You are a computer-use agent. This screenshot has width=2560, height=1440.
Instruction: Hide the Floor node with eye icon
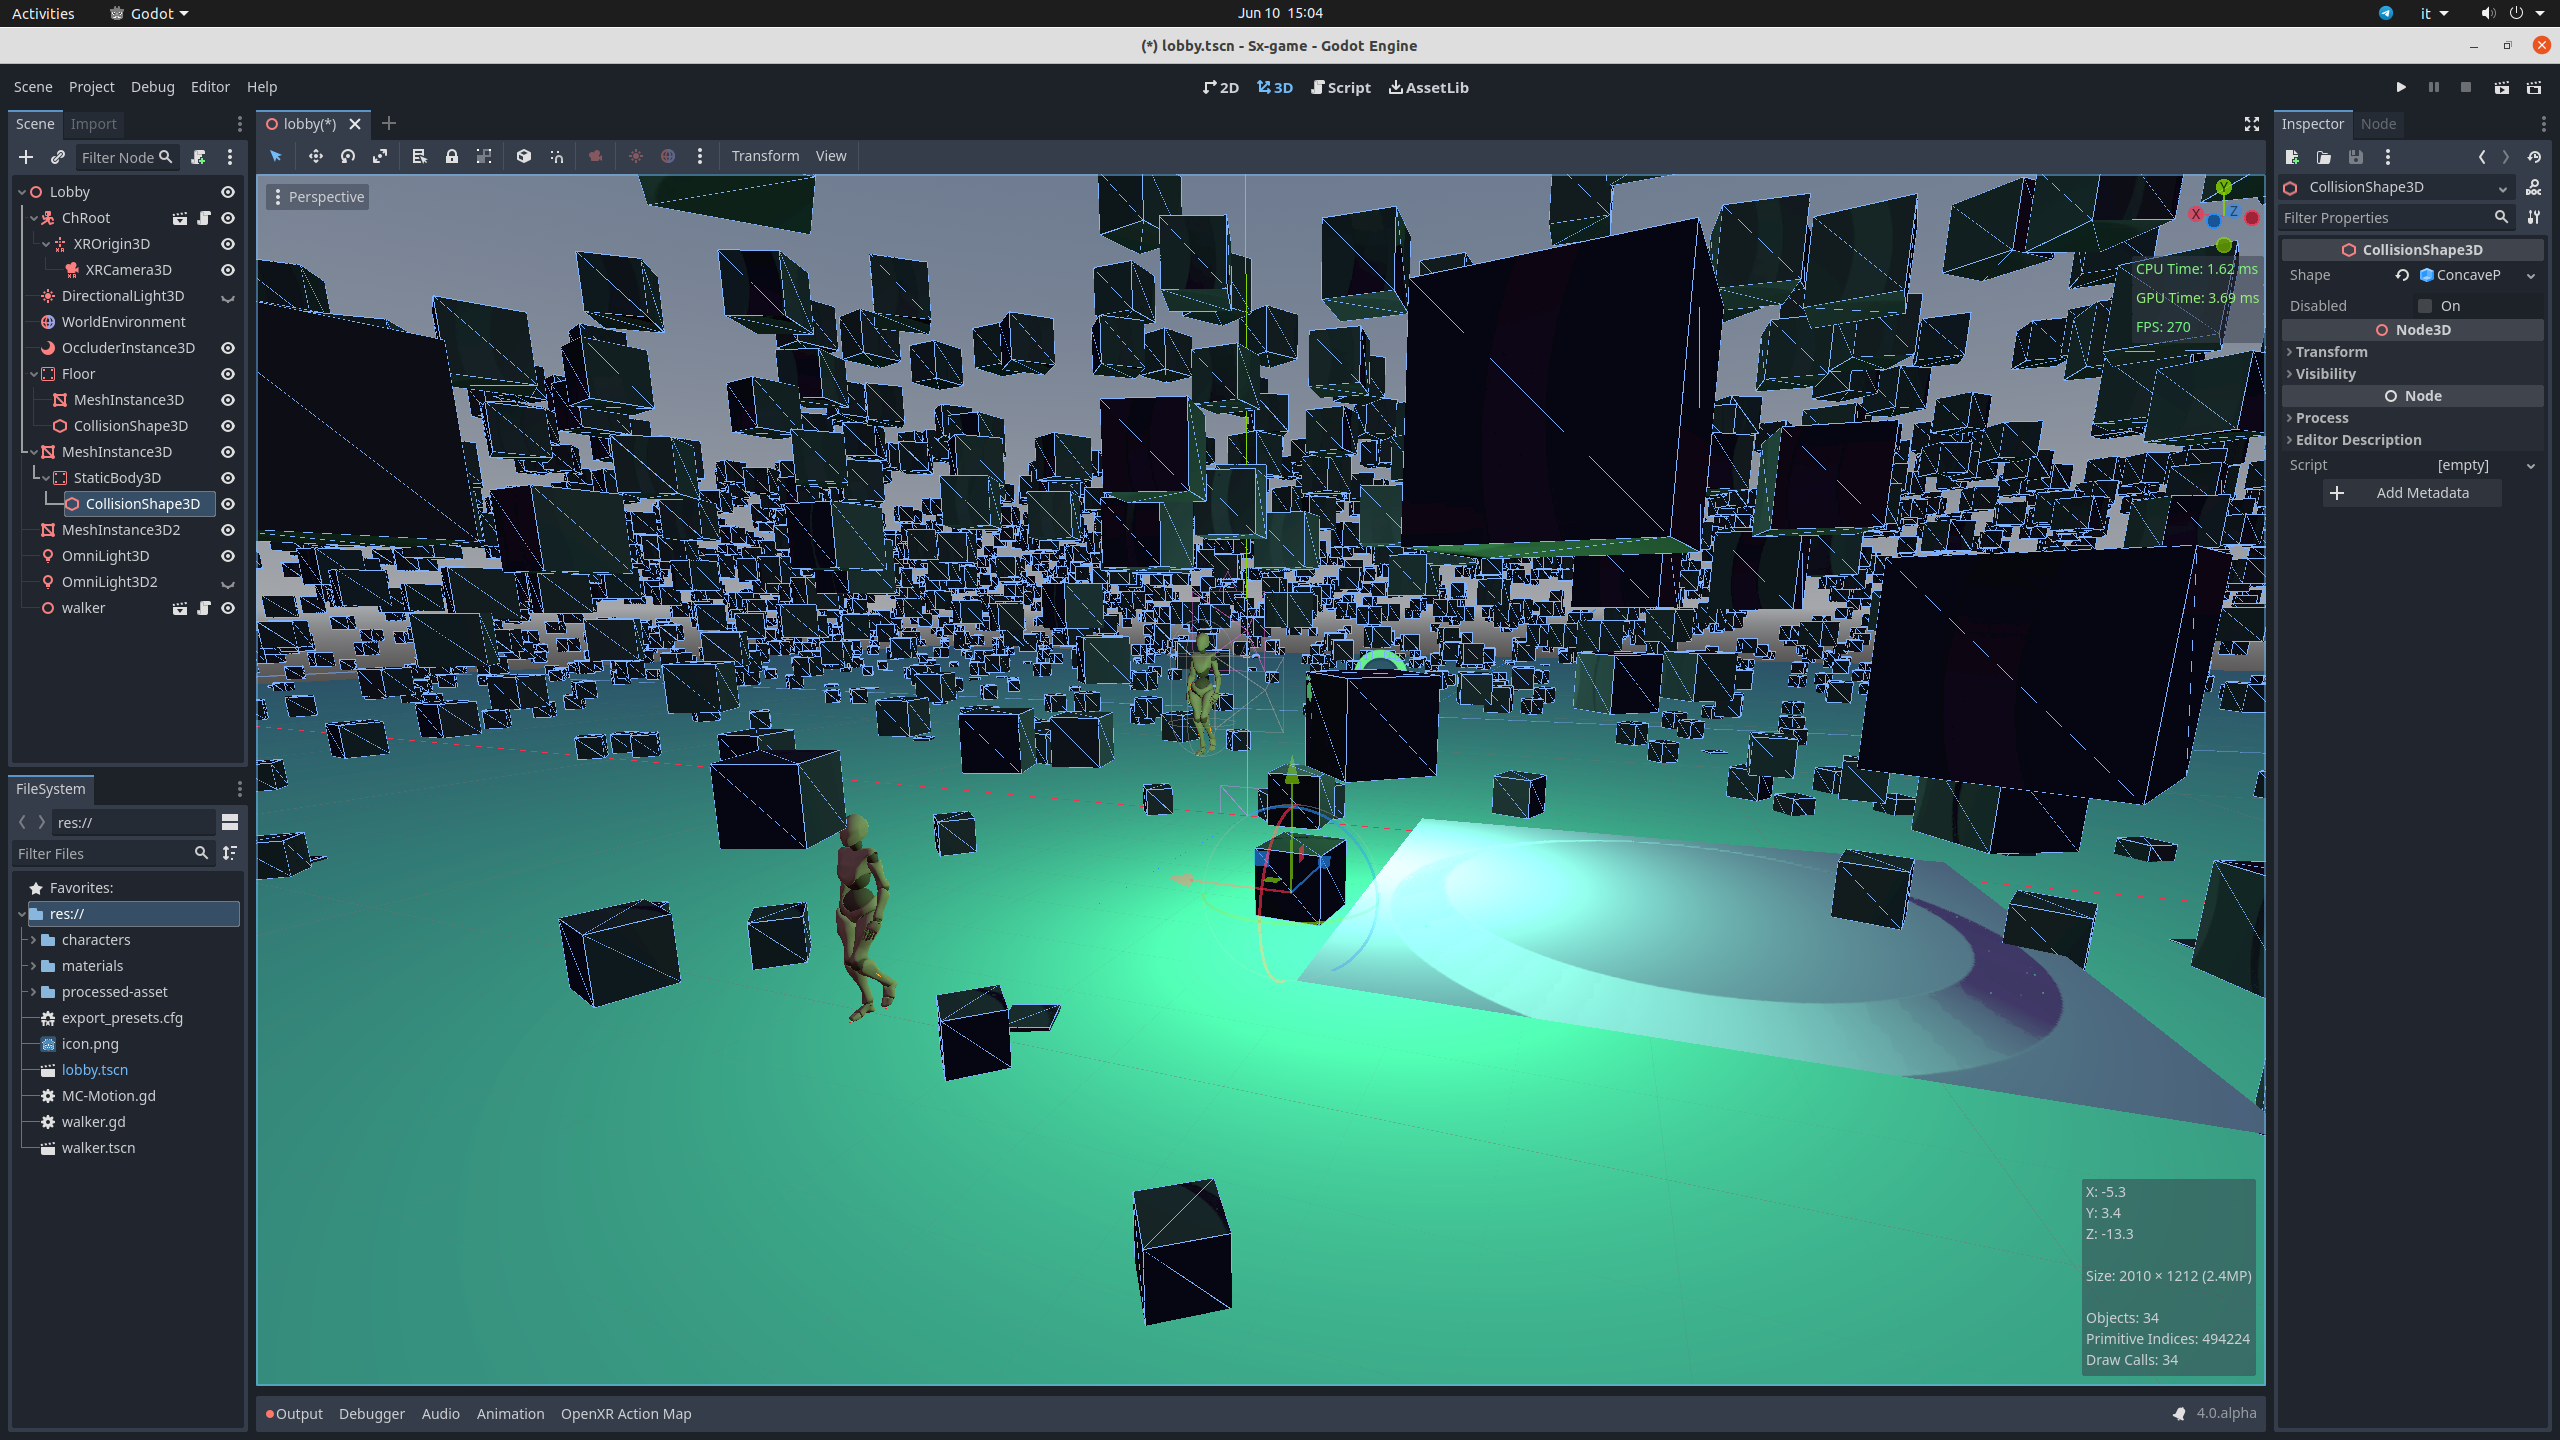click(x=228, y=374)
